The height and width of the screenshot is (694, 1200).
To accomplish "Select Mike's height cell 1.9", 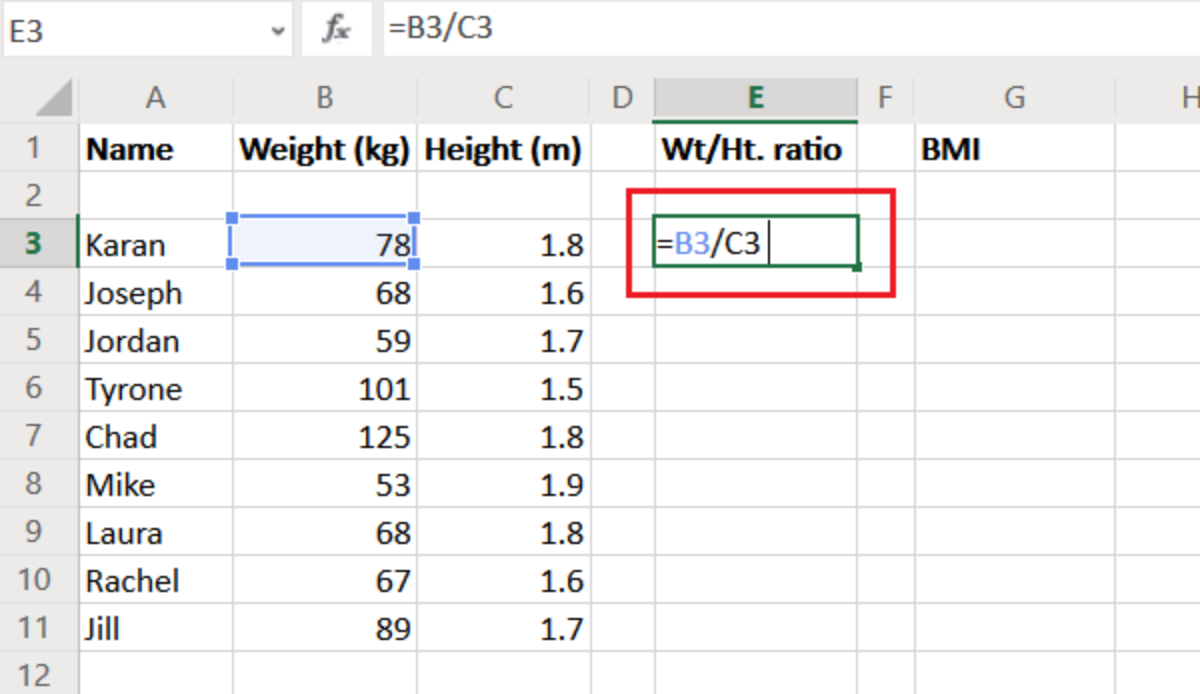I will (503, 484).
